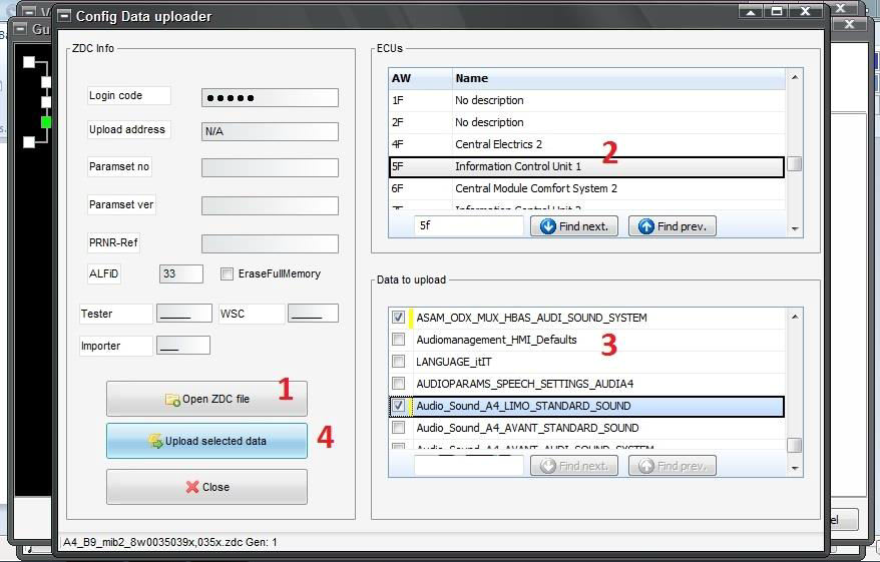Click Upload selected data button
Viewport: 880px width, 562px height.
(207, 441)
